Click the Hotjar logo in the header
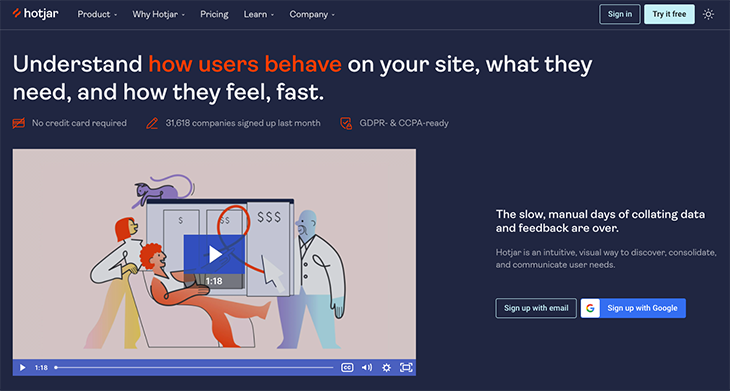 click(x=35, y=14)
